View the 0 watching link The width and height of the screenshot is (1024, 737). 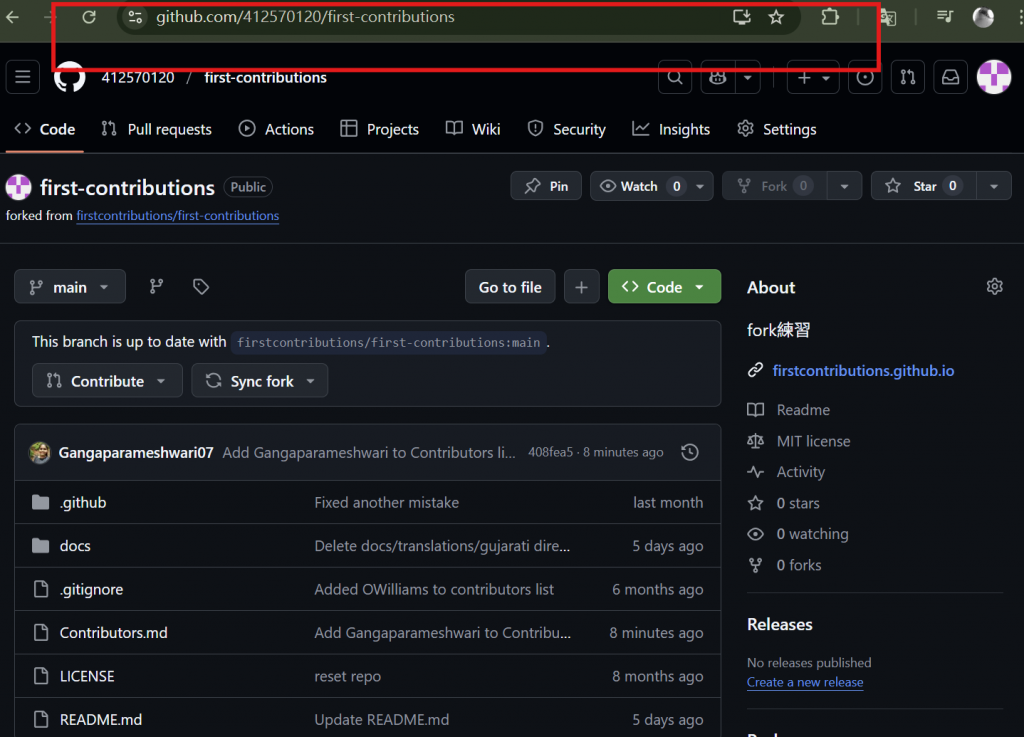coord(812,534)
